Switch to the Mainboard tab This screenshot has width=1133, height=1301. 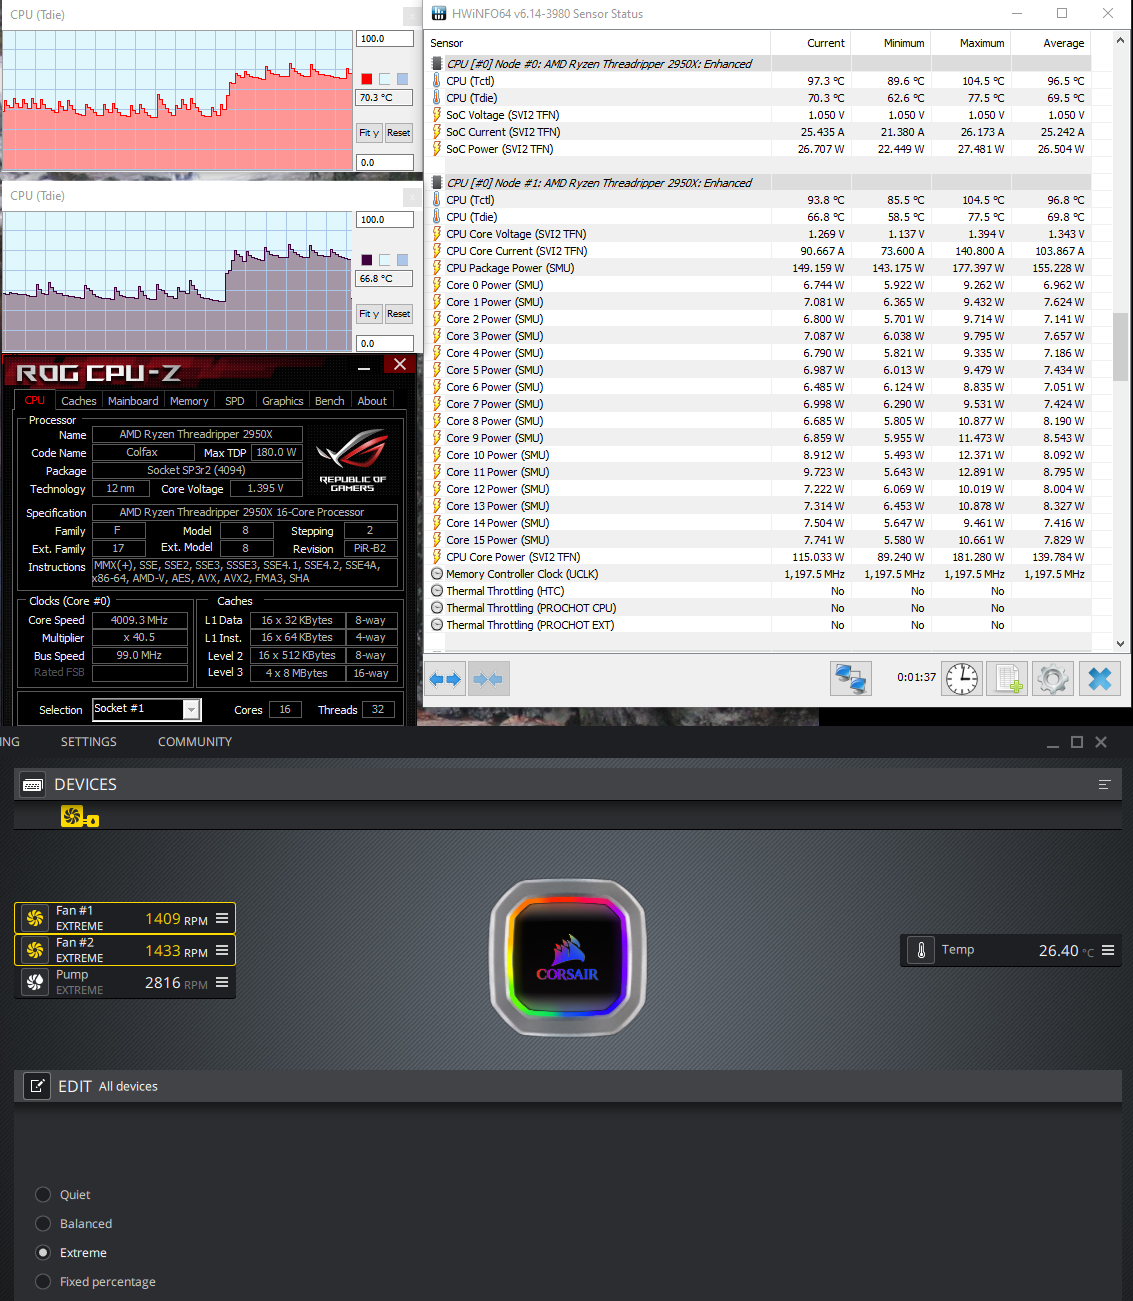(x=133, y=401)
